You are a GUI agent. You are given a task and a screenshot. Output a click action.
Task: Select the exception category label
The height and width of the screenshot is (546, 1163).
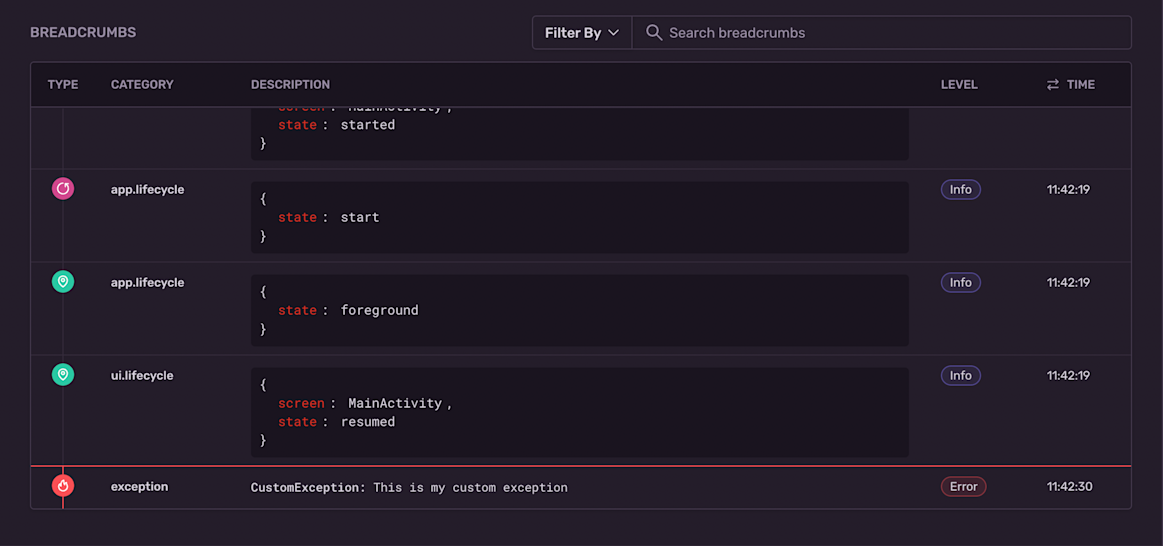click(x=139, y=487)
